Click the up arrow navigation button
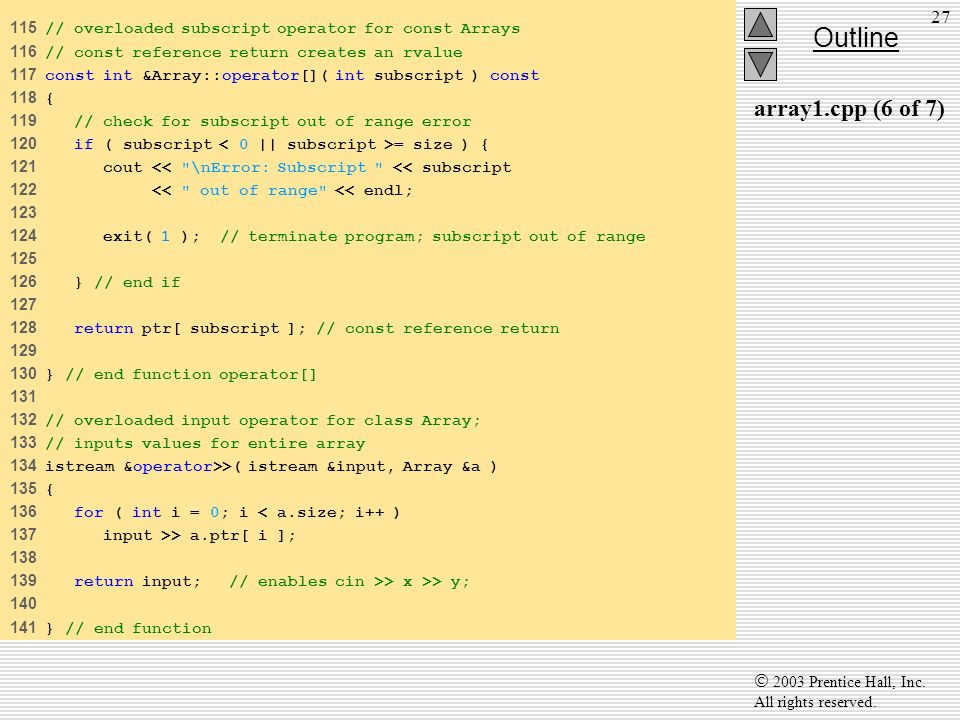 tap(760, 24)
